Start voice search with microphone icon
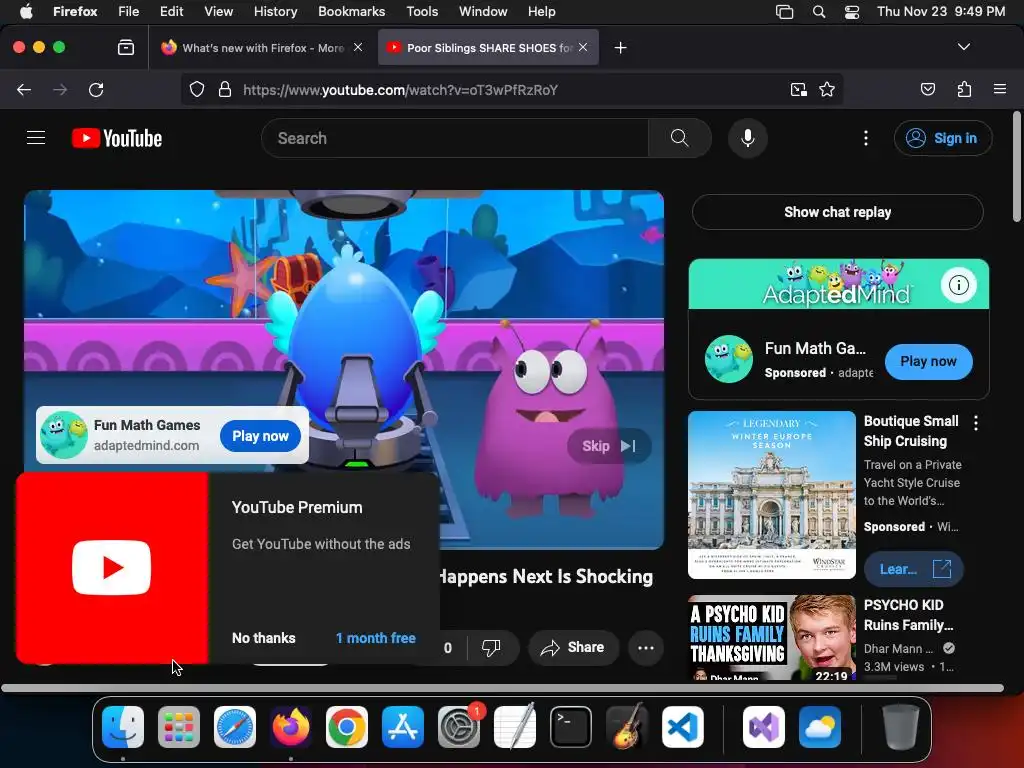Image resolution: width=1024 pixels, height=768 pixels. (x=748, y=138)
